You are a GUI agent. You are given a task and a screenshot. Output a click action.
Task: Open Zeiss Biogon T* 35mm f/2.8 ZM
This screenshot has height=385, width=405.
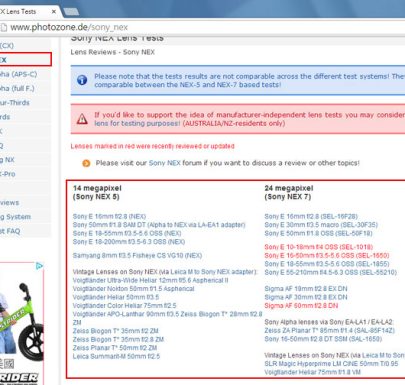tap(118, 340)
